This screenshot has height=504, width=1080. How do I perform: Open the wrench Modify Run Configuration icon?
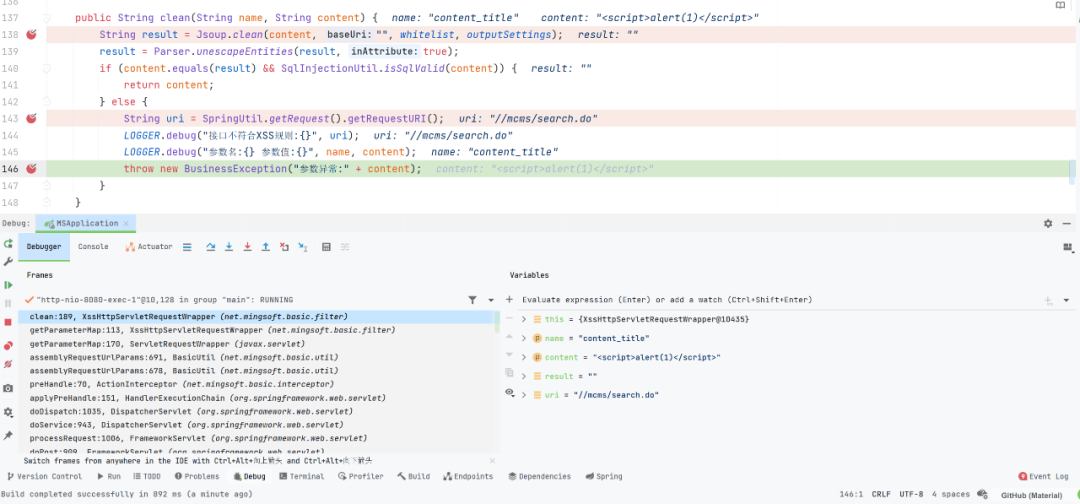pos(8,262)
